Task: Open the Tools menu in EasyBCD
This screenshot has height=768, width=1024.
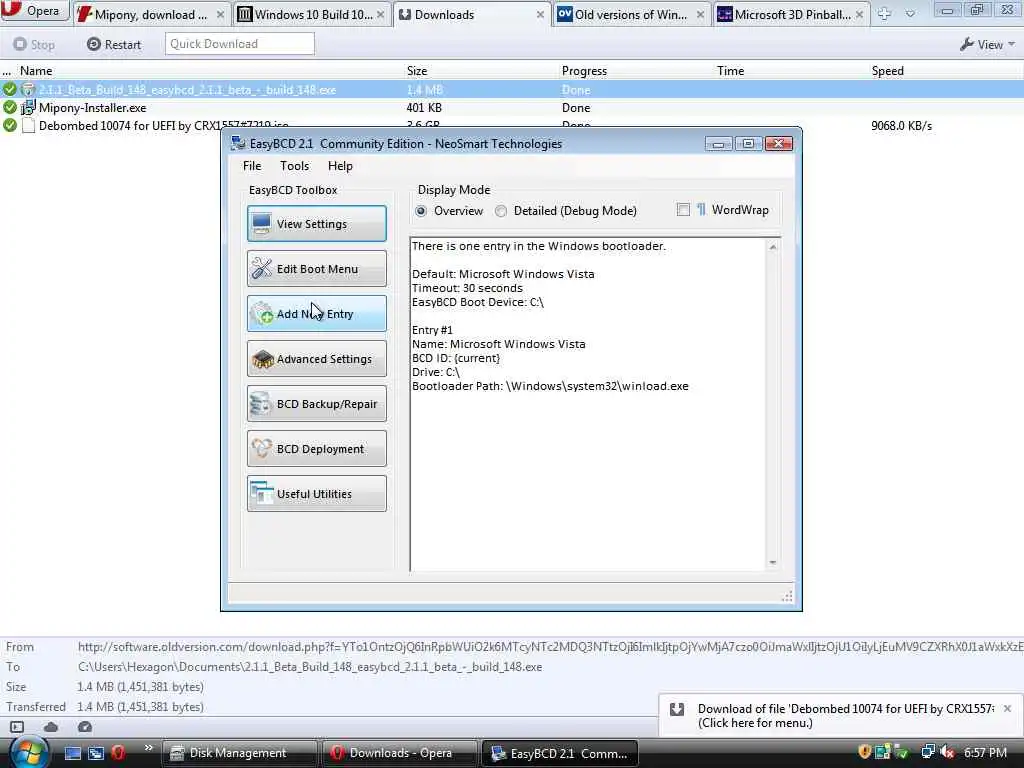Action: click(295, 166)
